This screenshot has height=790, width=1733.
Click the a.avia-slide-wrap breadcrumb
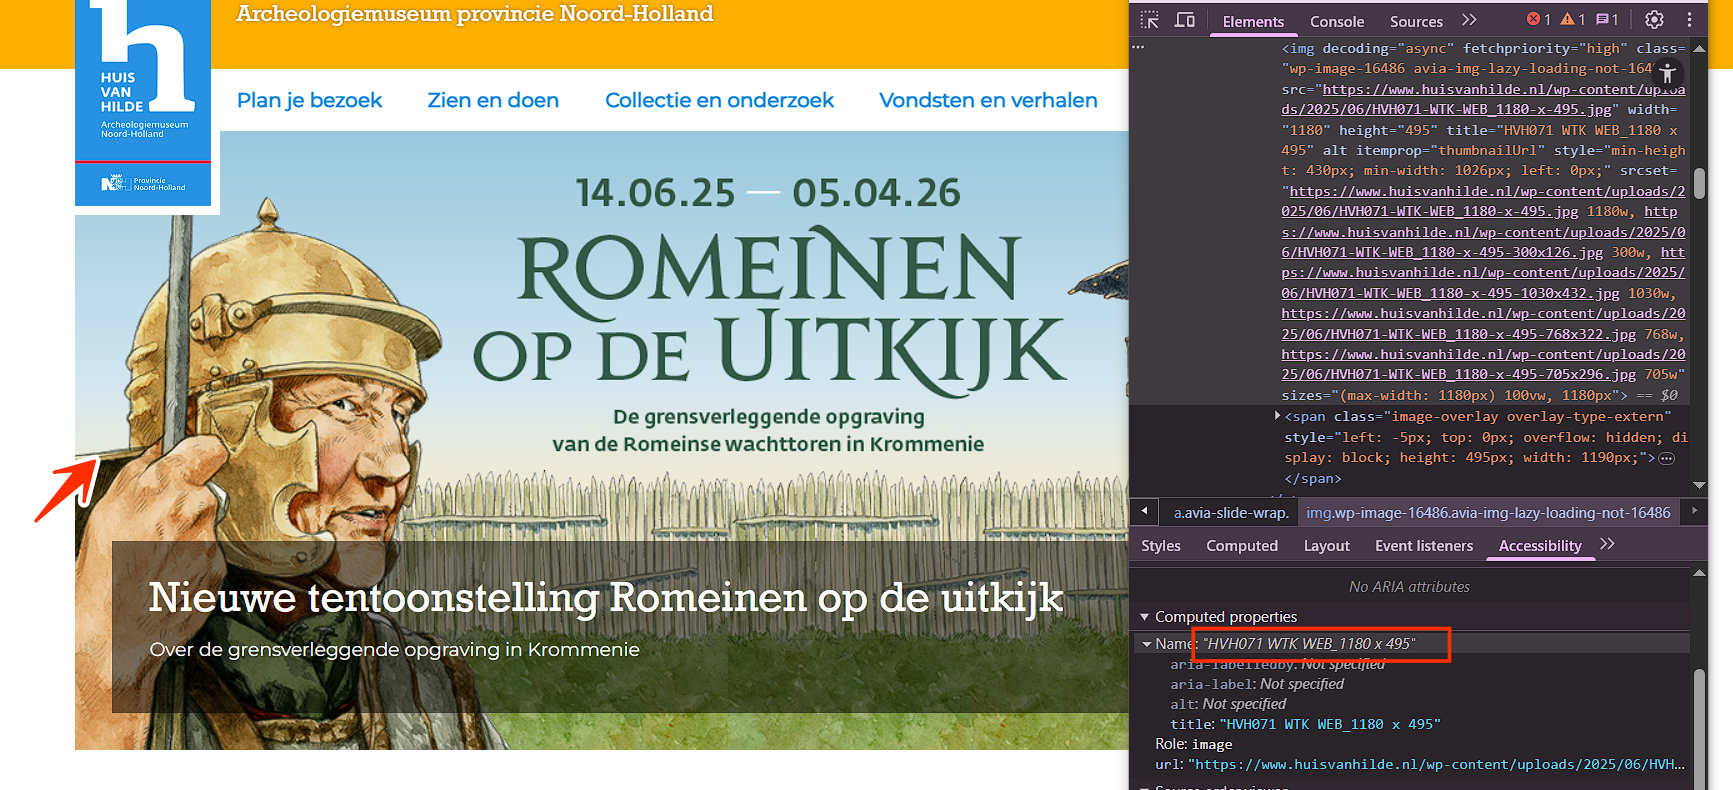(1230, 513)
